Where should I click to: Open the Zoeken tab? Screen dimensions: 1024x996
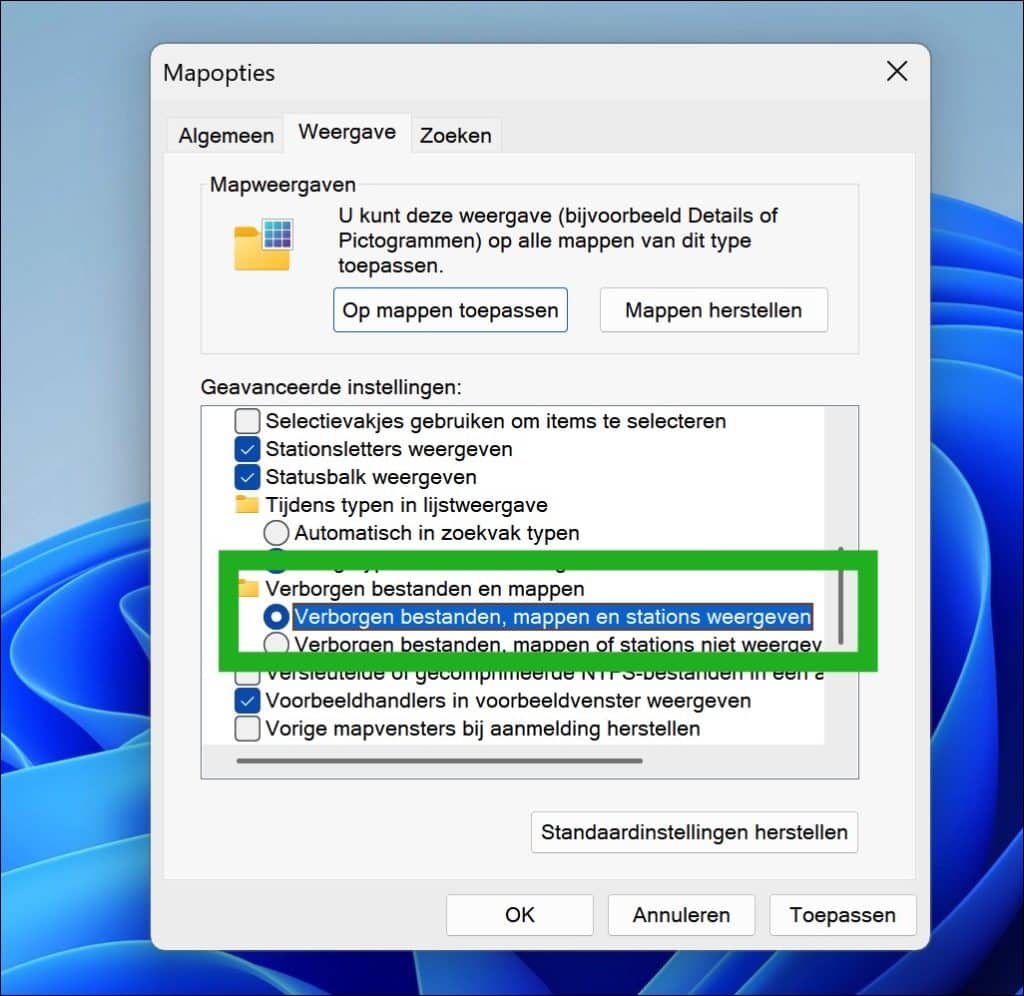pos(455,136)
